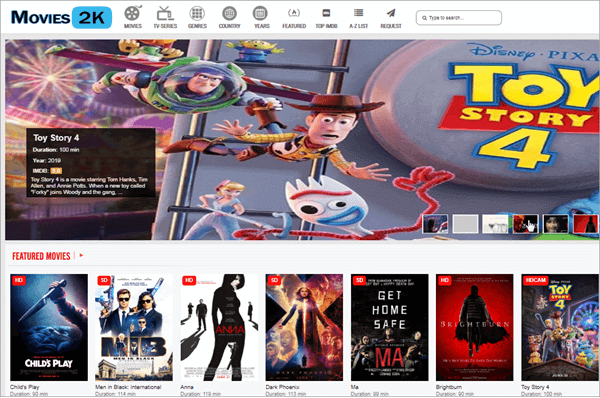Open the Child's Play poster

click(49, 327)
